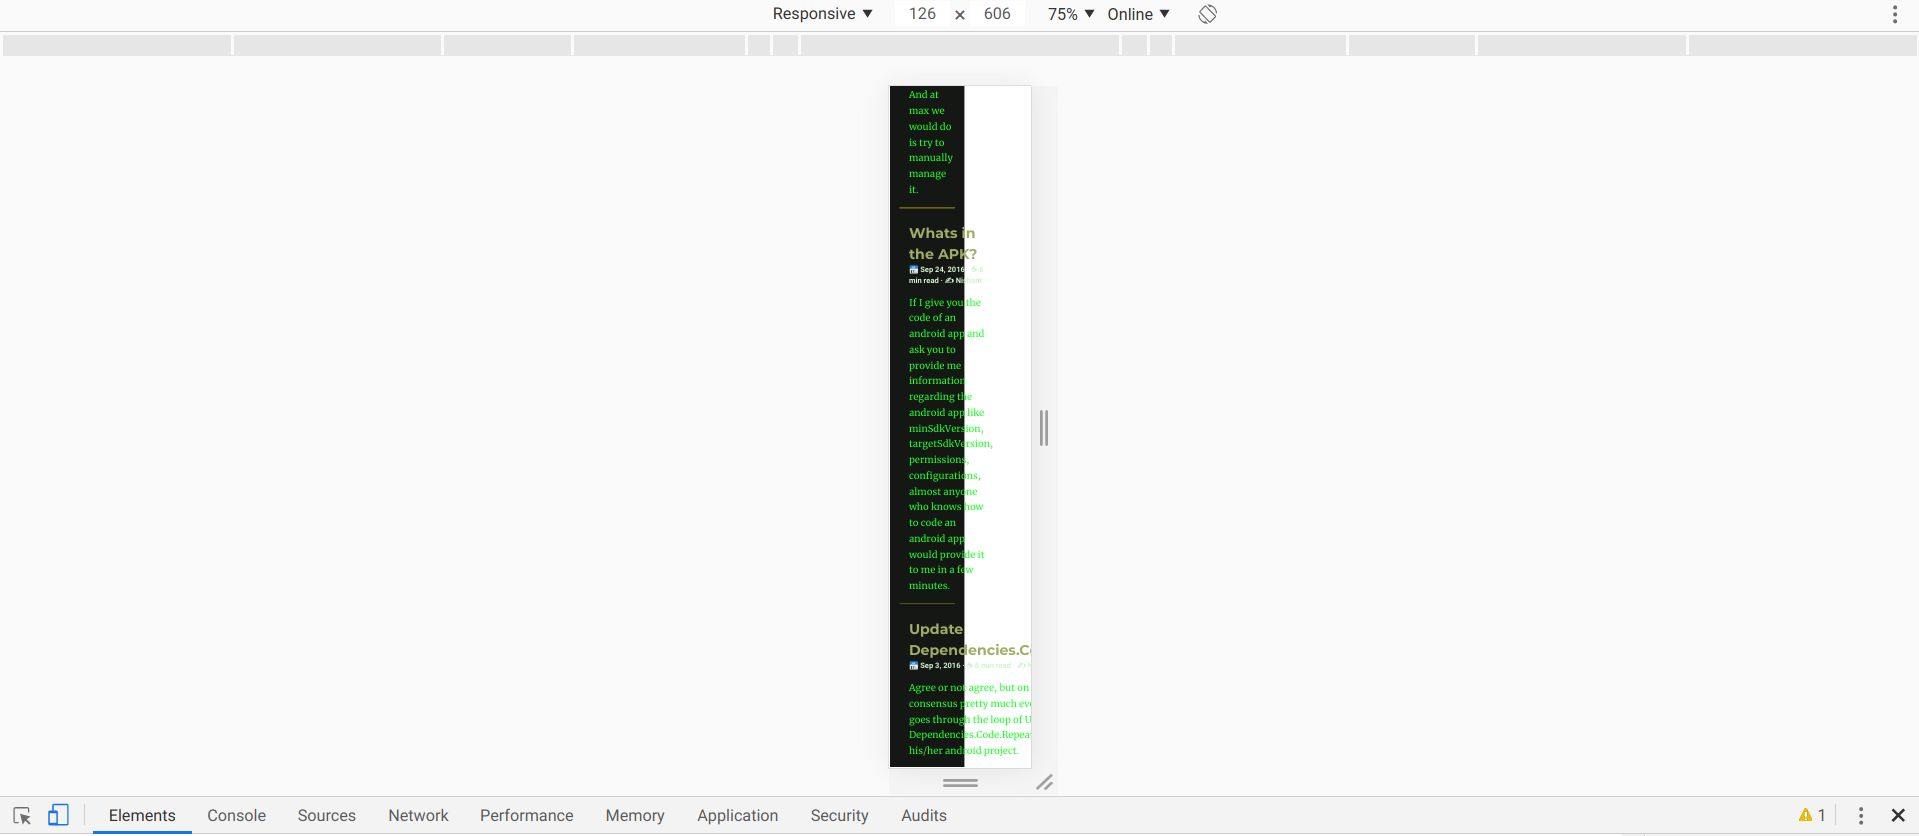Open the Network tab
Viewport: 1919px width, 836px height.
tap(418, 815)
